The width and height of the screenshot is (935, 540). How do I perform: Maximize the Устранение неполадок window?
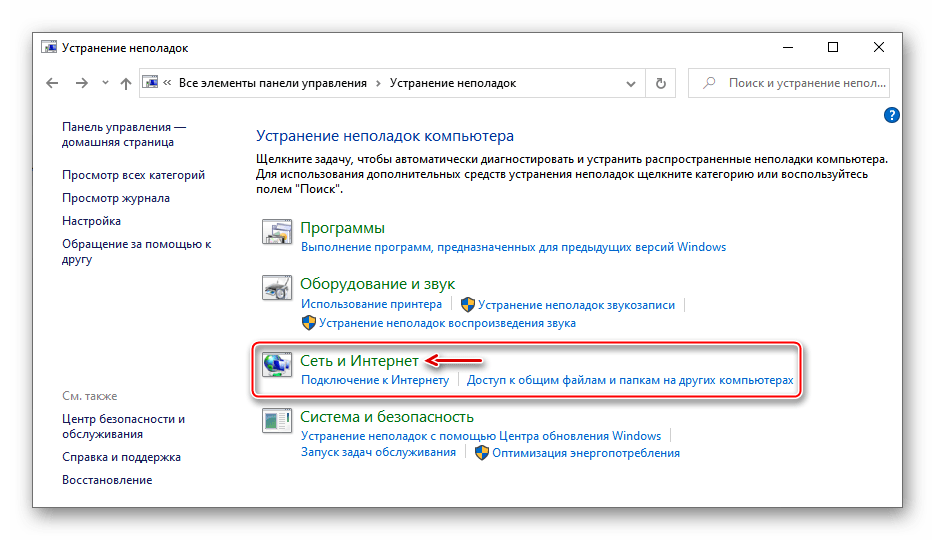[x=833, y=47]
